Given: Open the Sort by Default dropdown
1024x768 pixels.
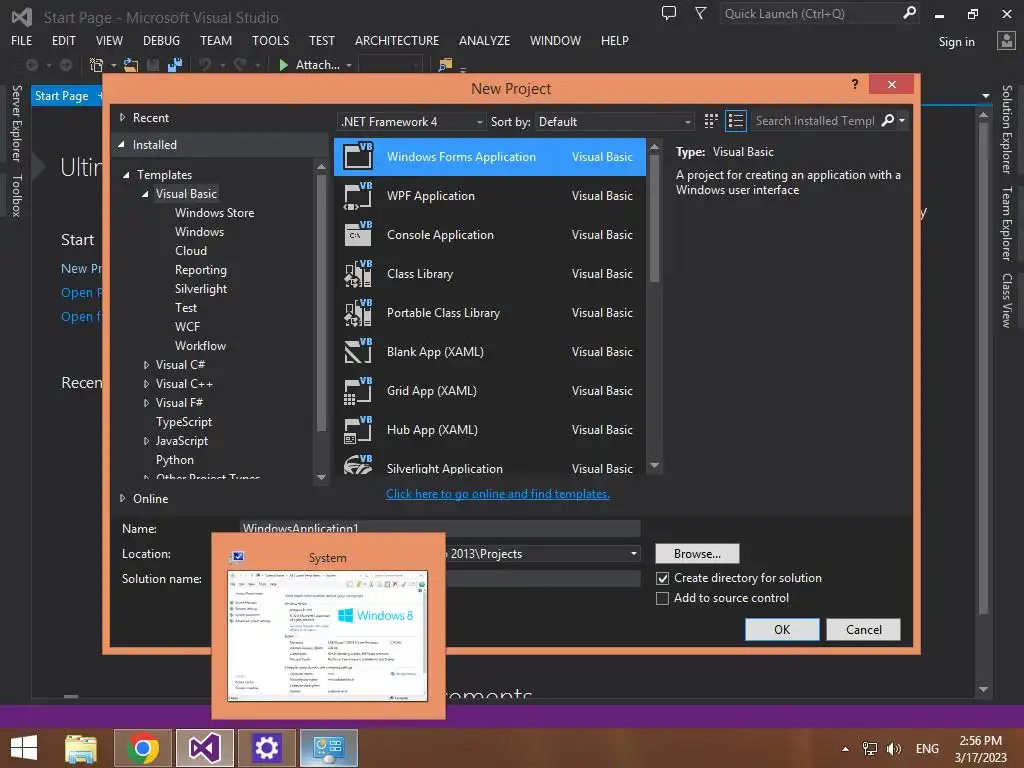Looking at the screenshot, I should pos(614,121).
